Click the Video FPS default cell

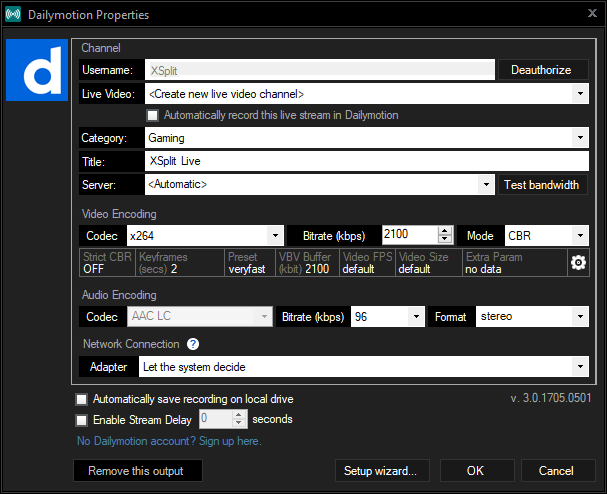367,262
